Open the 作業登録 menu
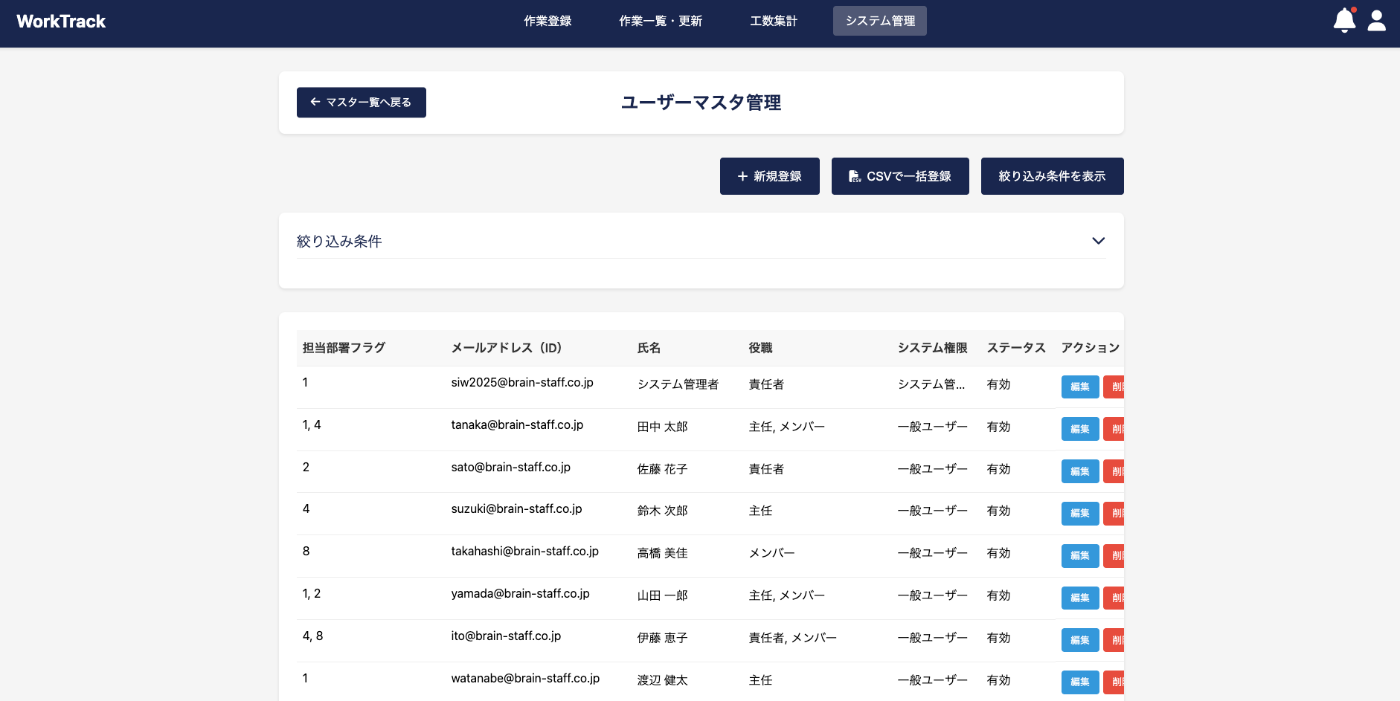1400x701 pixels. (547, 21)
